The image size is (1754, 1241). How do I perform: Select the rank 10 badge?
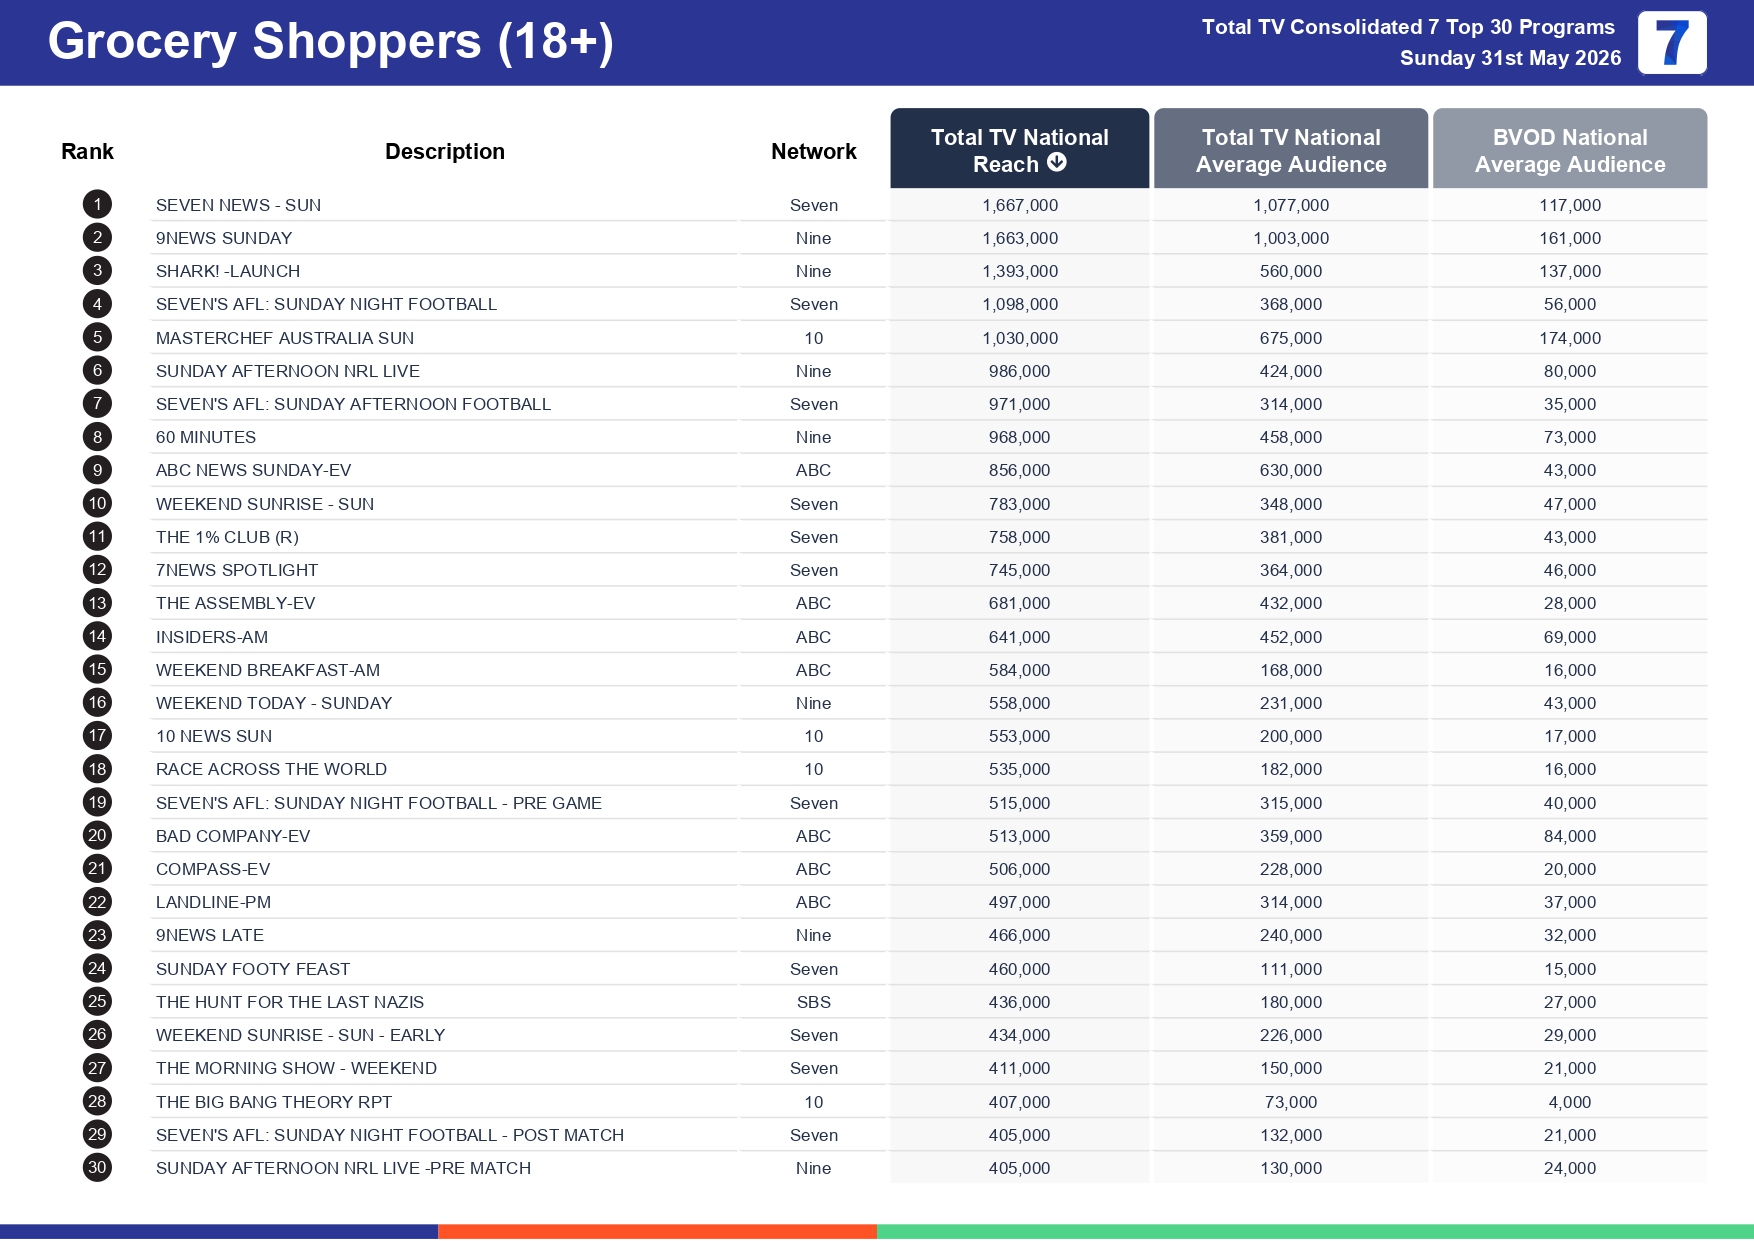(x=97, y=504)
